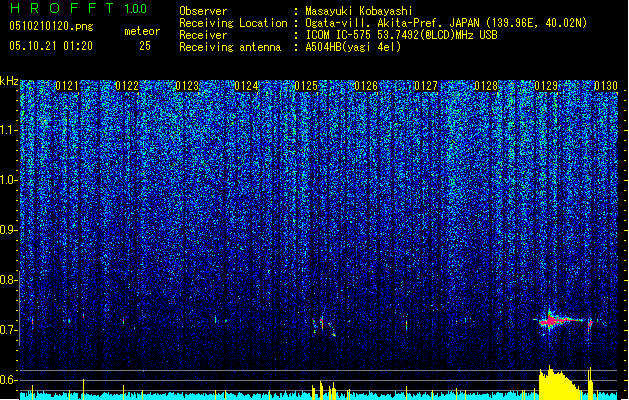
Task: Click the forked meteor echo cluster near 0125
Action: [323, 326]
